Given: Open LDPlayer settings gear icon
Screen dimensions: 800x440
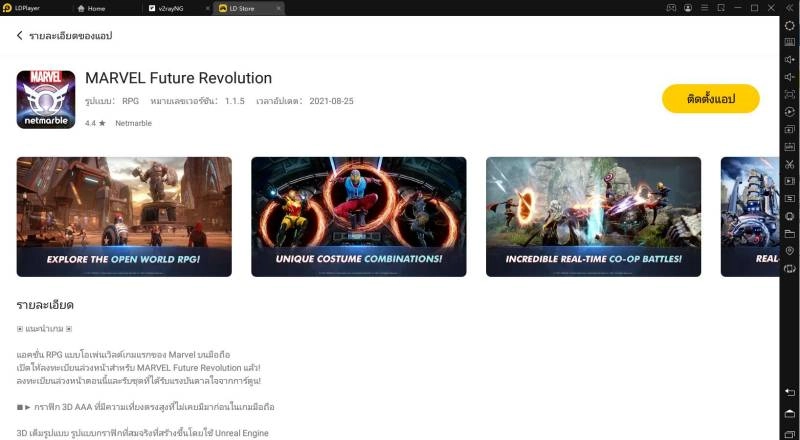Looking at the screenshot, I should (x=789, y=26).
